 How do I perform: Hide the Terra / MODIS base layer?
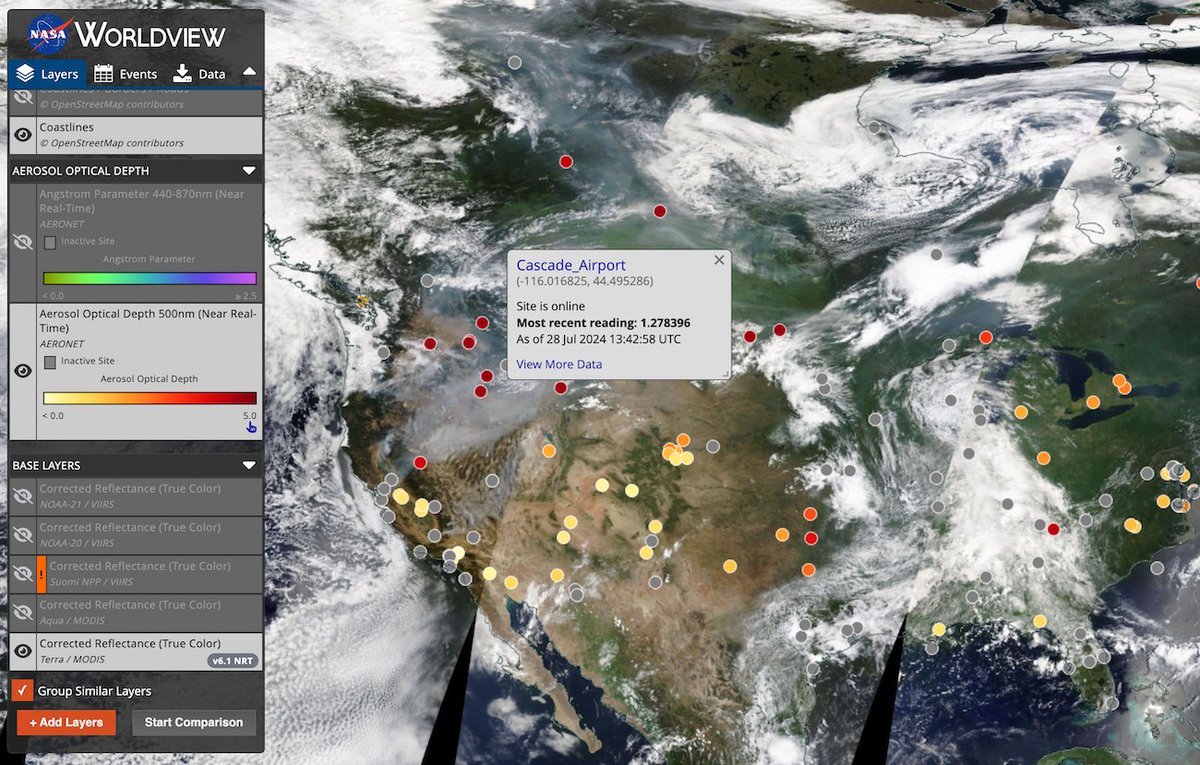(x=23, y=651)
